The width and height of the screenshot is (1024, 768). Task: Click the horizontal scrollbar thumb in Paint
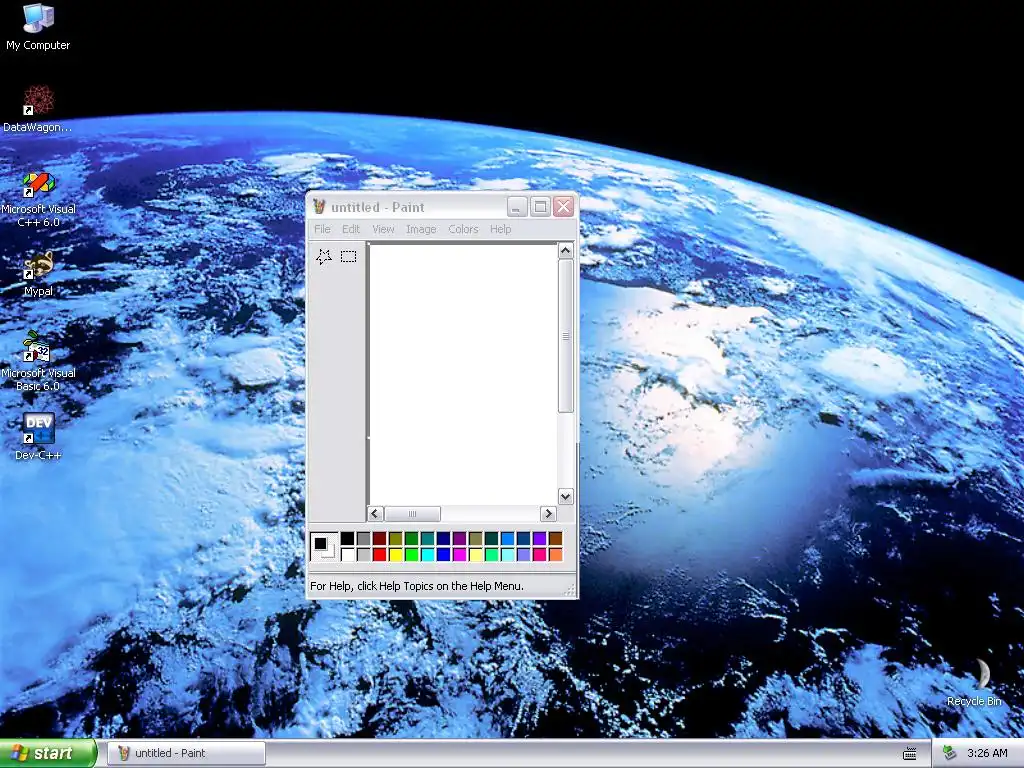coord(412,514)
